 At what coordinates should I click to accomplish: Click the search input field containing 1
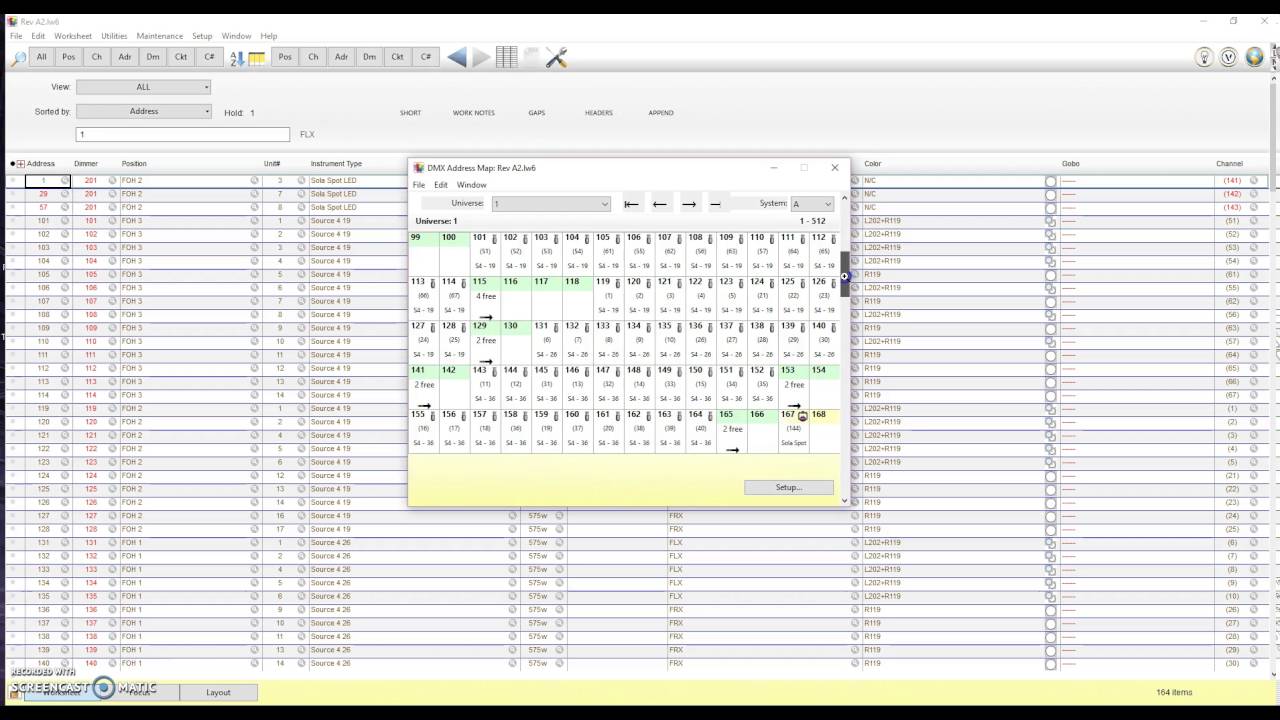pos(183,134)
